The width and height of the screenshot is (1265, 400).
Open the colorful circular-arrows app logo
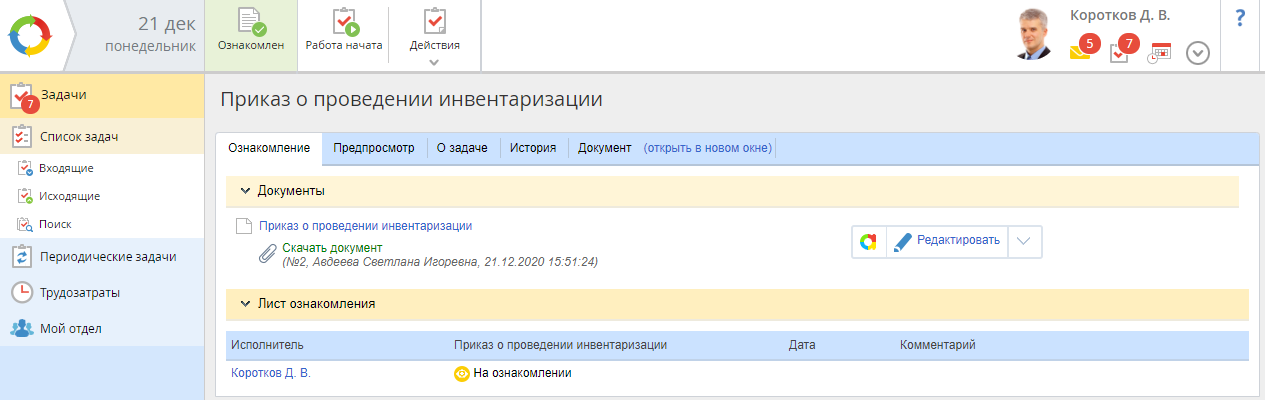(x=31, y=35)
